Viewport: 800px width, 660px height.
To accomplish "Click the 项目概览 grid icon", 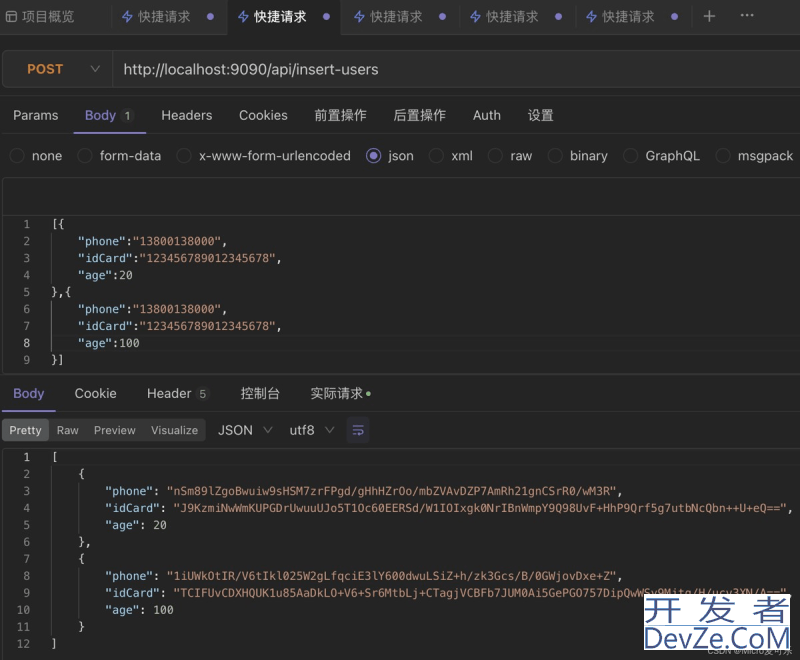I will tap(11, 17).
